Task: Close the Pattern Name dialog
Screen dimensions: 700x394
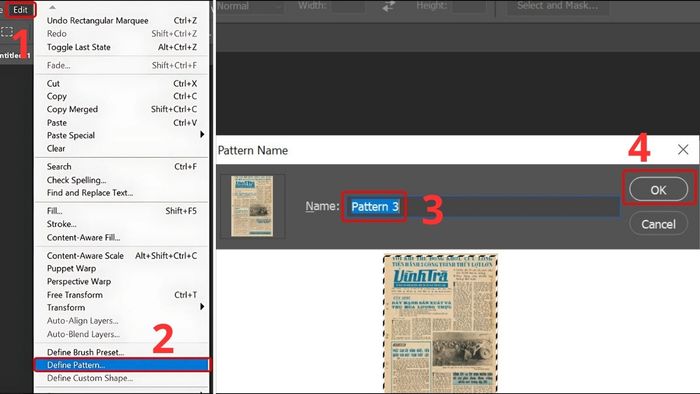Action: tap(683, 149)
